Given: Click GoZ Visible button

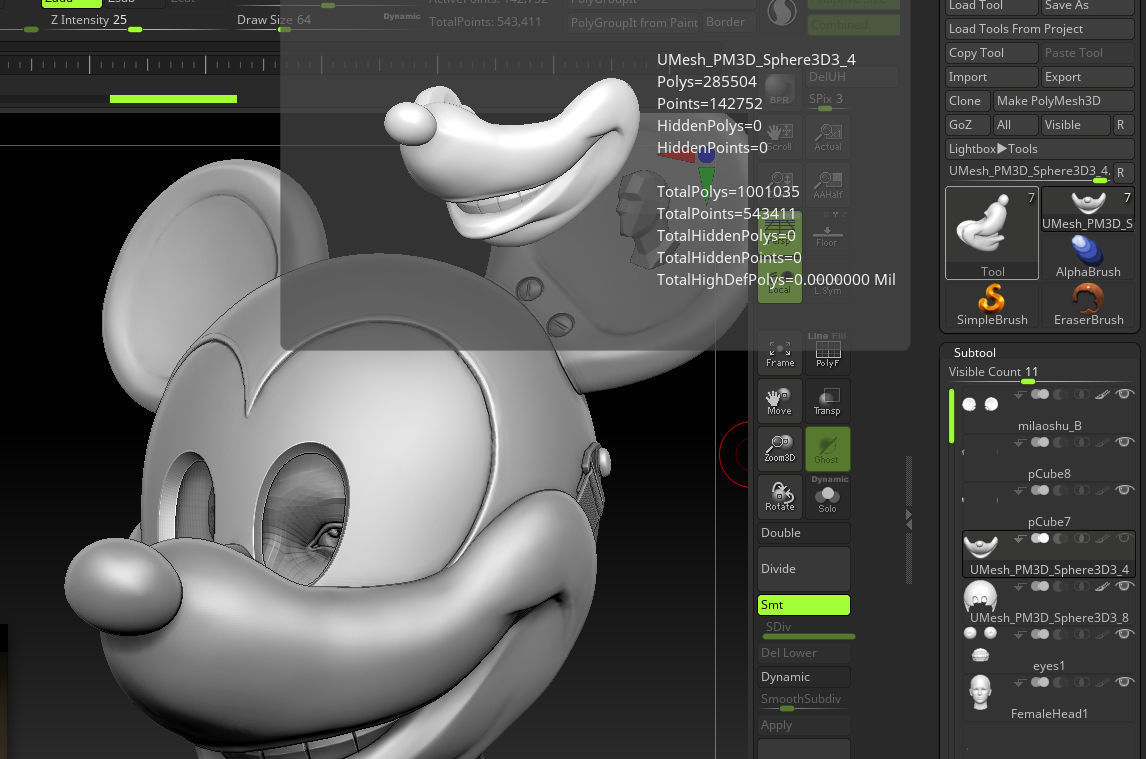Looking at the screenshot, I should 1076,125.
